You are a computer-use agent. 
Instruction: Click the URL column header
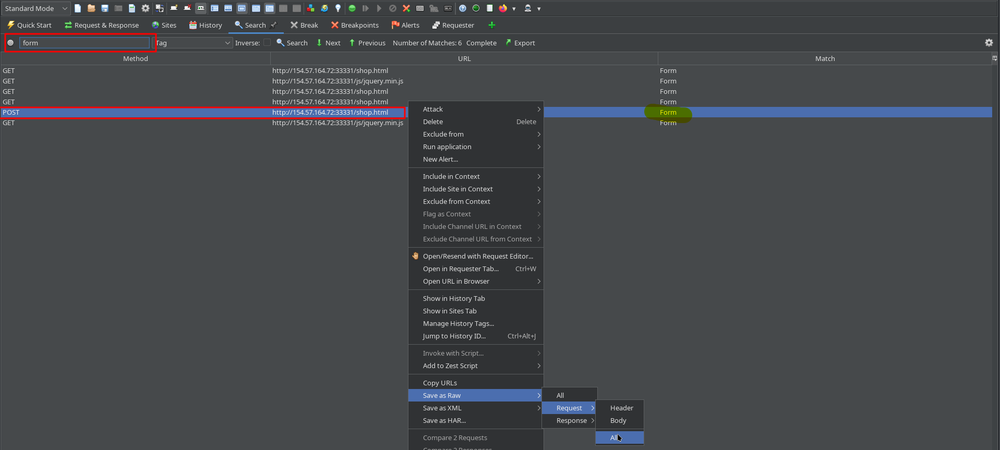click(464, 58)
